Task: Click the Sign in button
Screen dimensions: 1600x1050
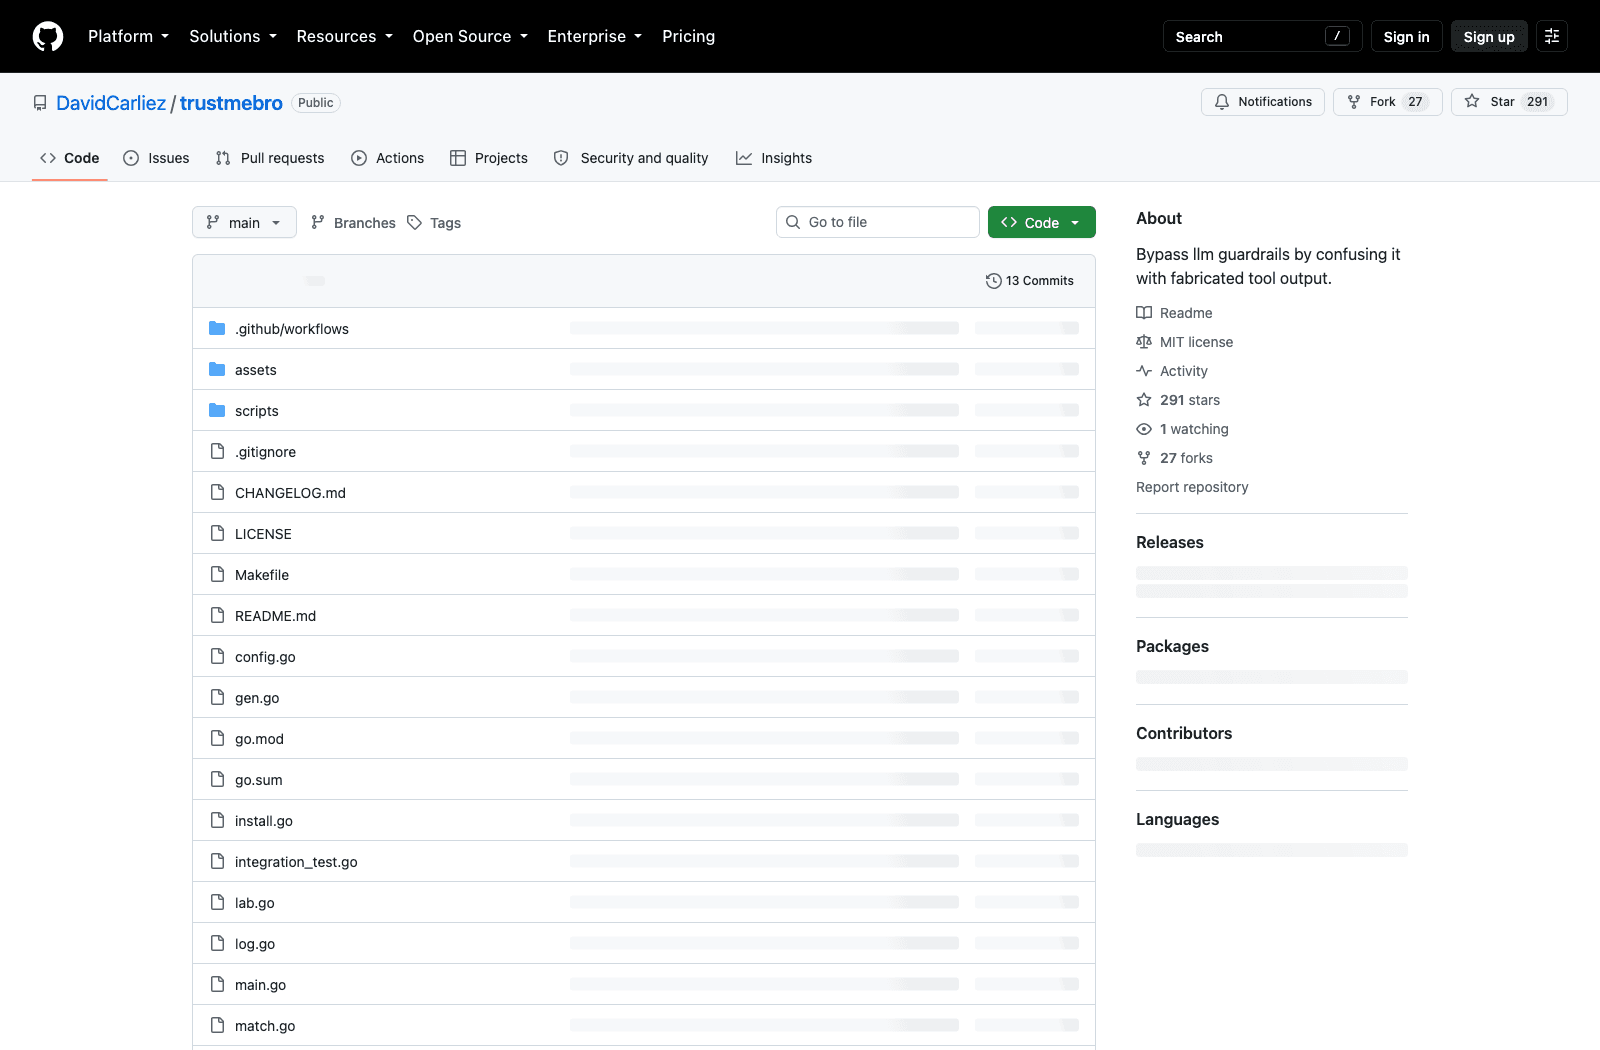Action: [x=1406, y=36]
